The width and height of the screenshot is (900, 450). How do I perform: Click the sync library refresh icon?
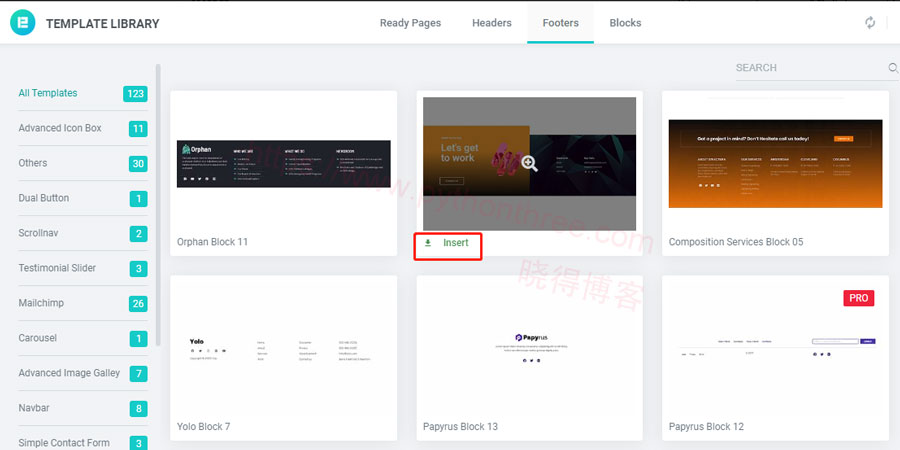point(870,22)
